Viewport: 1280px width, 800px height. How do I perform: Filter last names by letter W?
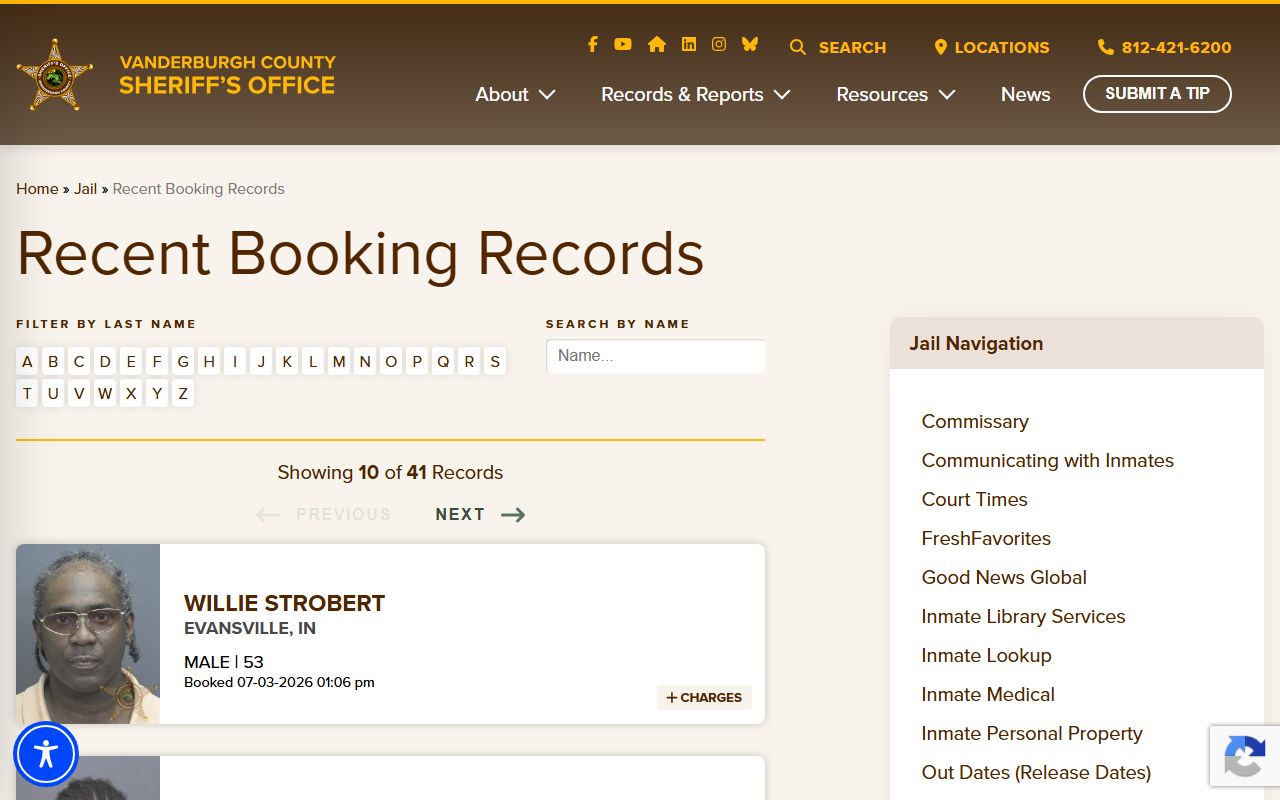pos(105,394)
